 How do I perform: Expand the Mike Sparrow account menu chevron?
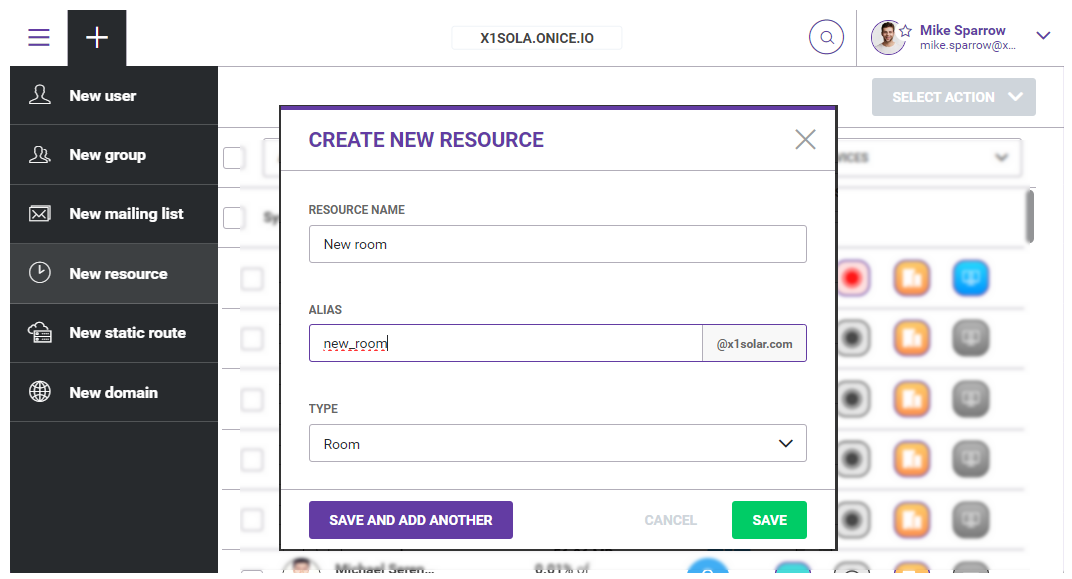(1043, 35)
